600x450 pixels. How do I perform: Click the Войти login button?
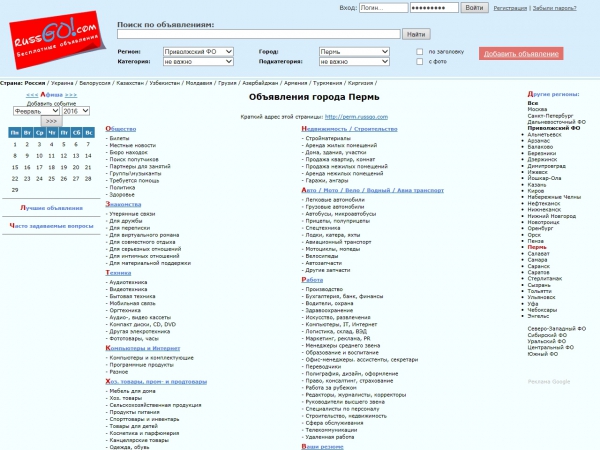tap(474, 8)
